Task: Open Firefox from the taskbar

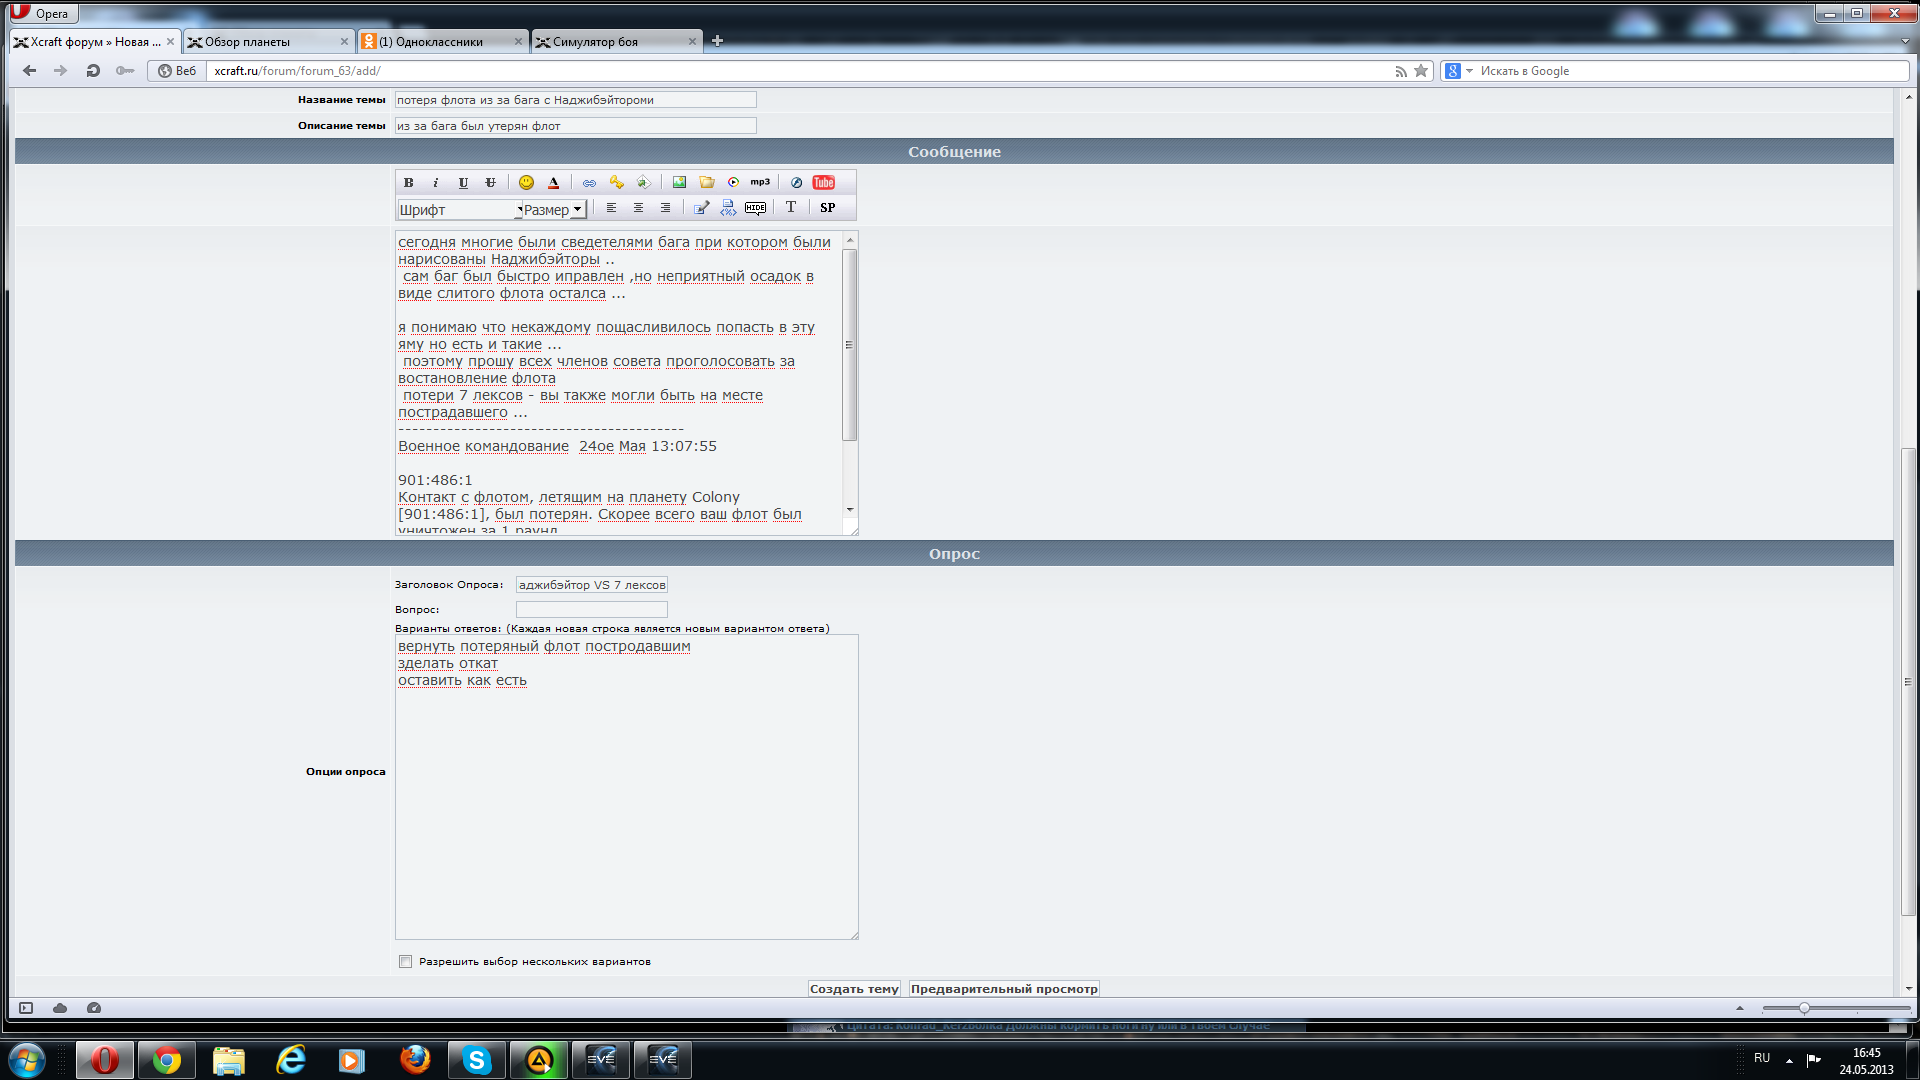Action: click(415, 1060)
